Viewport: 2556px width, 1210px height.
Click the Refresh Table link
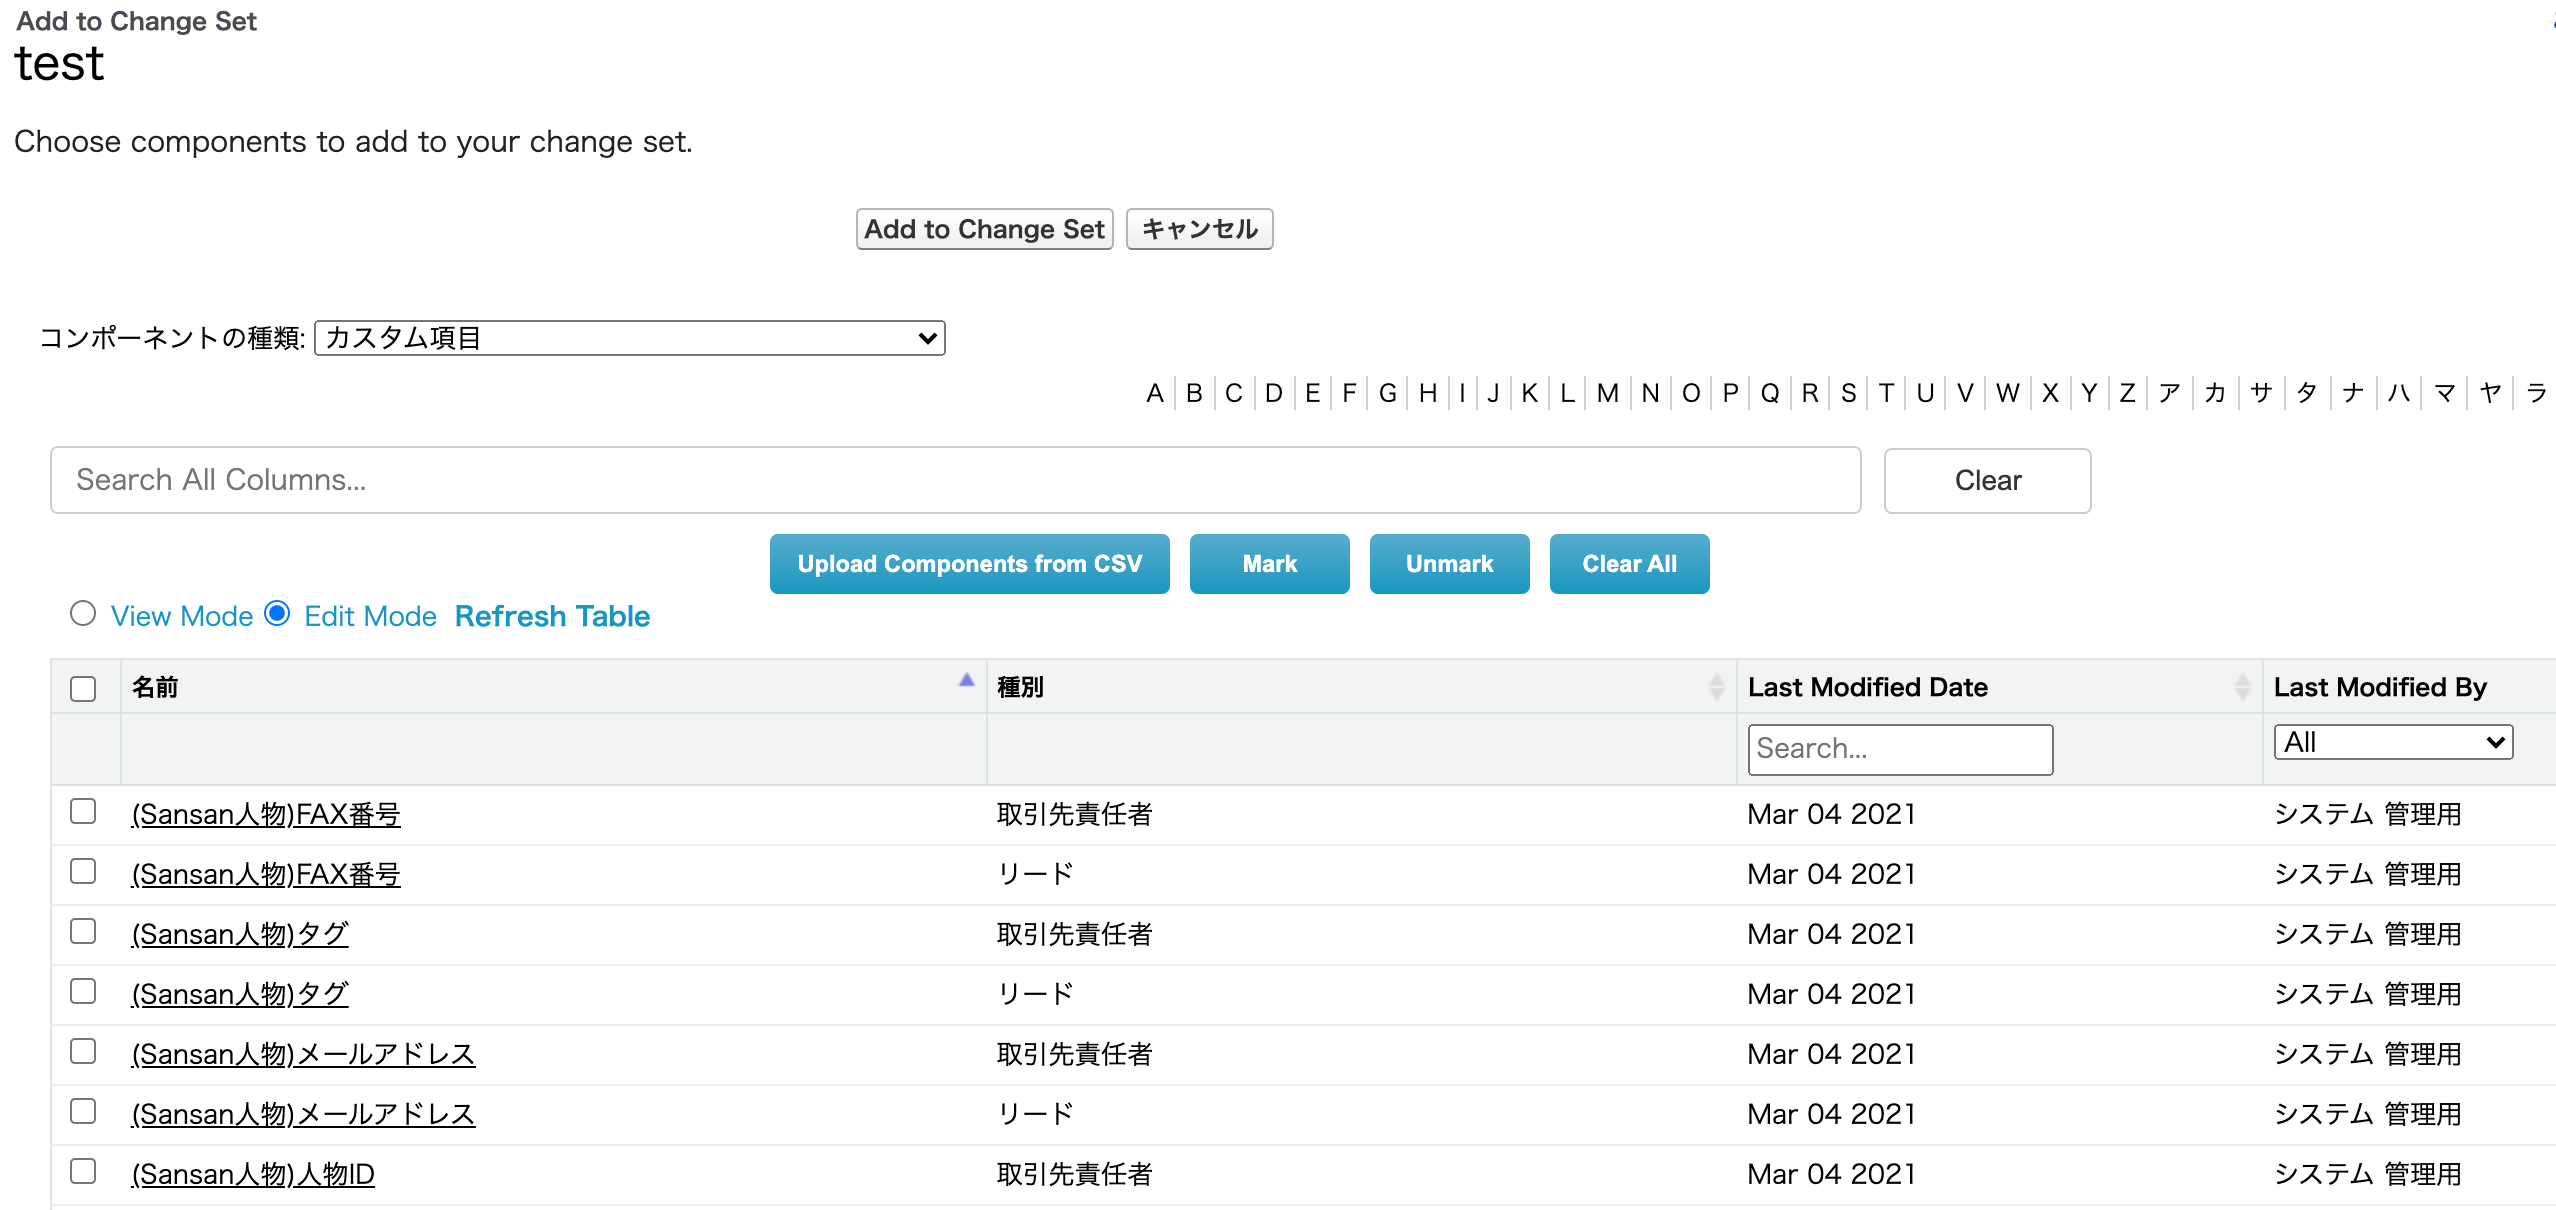(552, 616)
